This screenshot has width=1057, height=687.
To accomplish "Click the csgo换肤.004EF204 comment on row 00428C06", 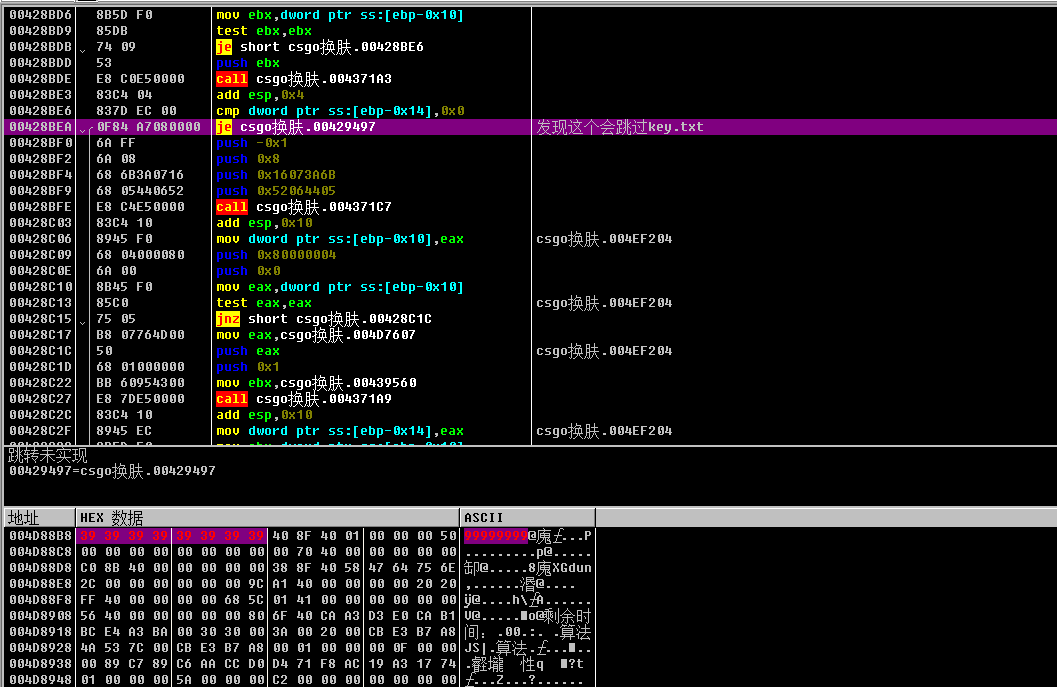I will (x=604, y=239).
